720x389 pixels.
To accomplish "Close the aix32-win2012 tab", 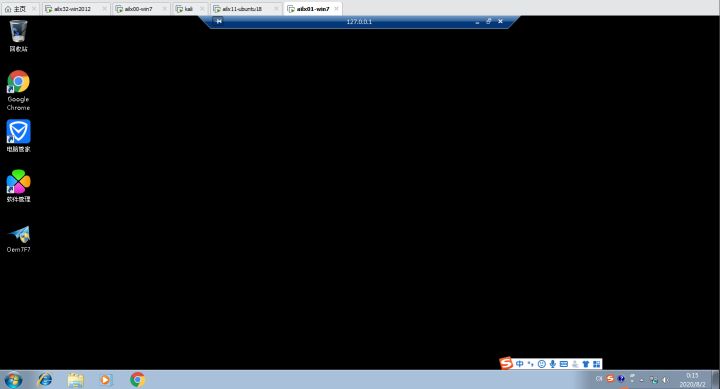I will point(105,9).
